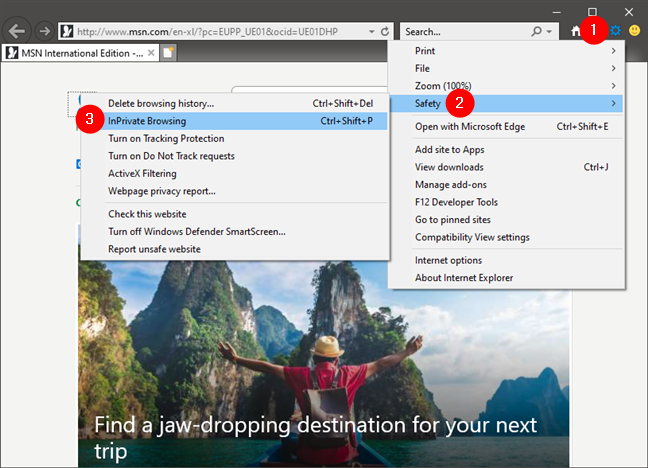This screenshot has width=648, height=468.
Task: Open the Zoom (100%) submenu
Action: click(x=507, y=86)
